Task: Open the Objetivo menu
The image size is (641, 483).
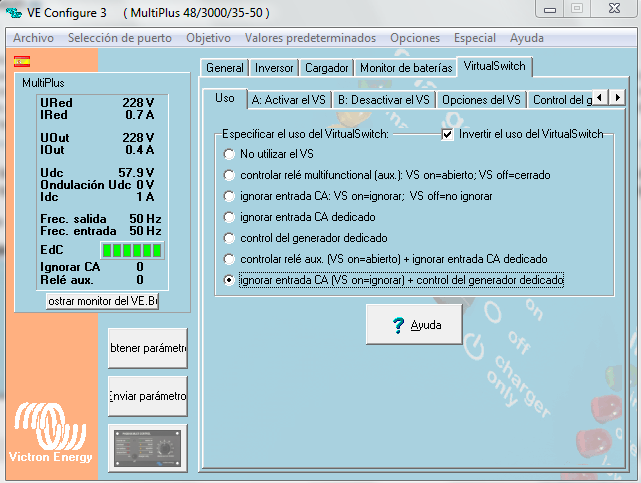Action: pos(208,38)
